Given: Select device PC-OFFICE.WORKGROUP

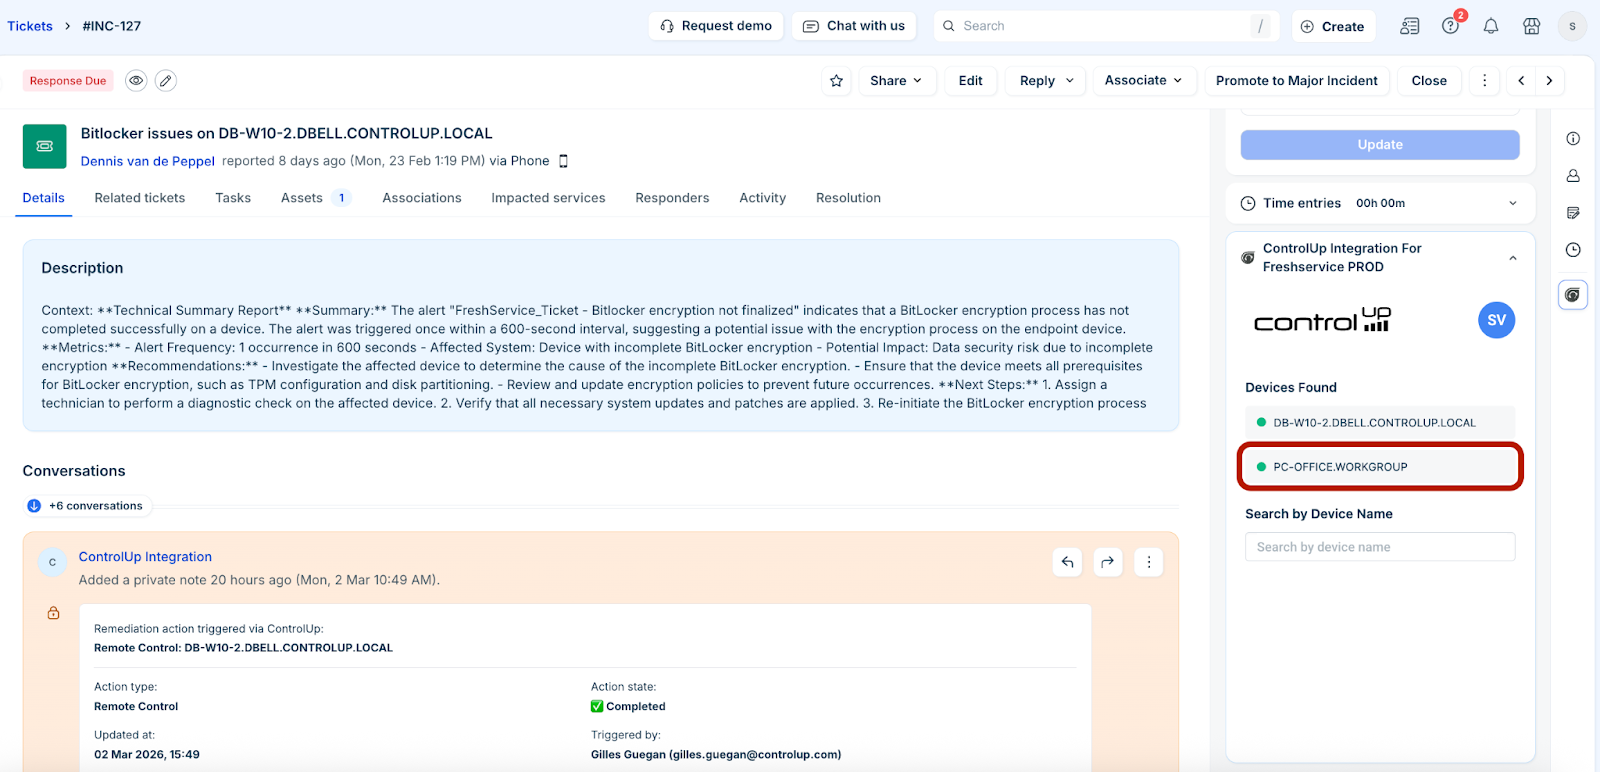Looking at the screenshot, I should point(1380,467).
